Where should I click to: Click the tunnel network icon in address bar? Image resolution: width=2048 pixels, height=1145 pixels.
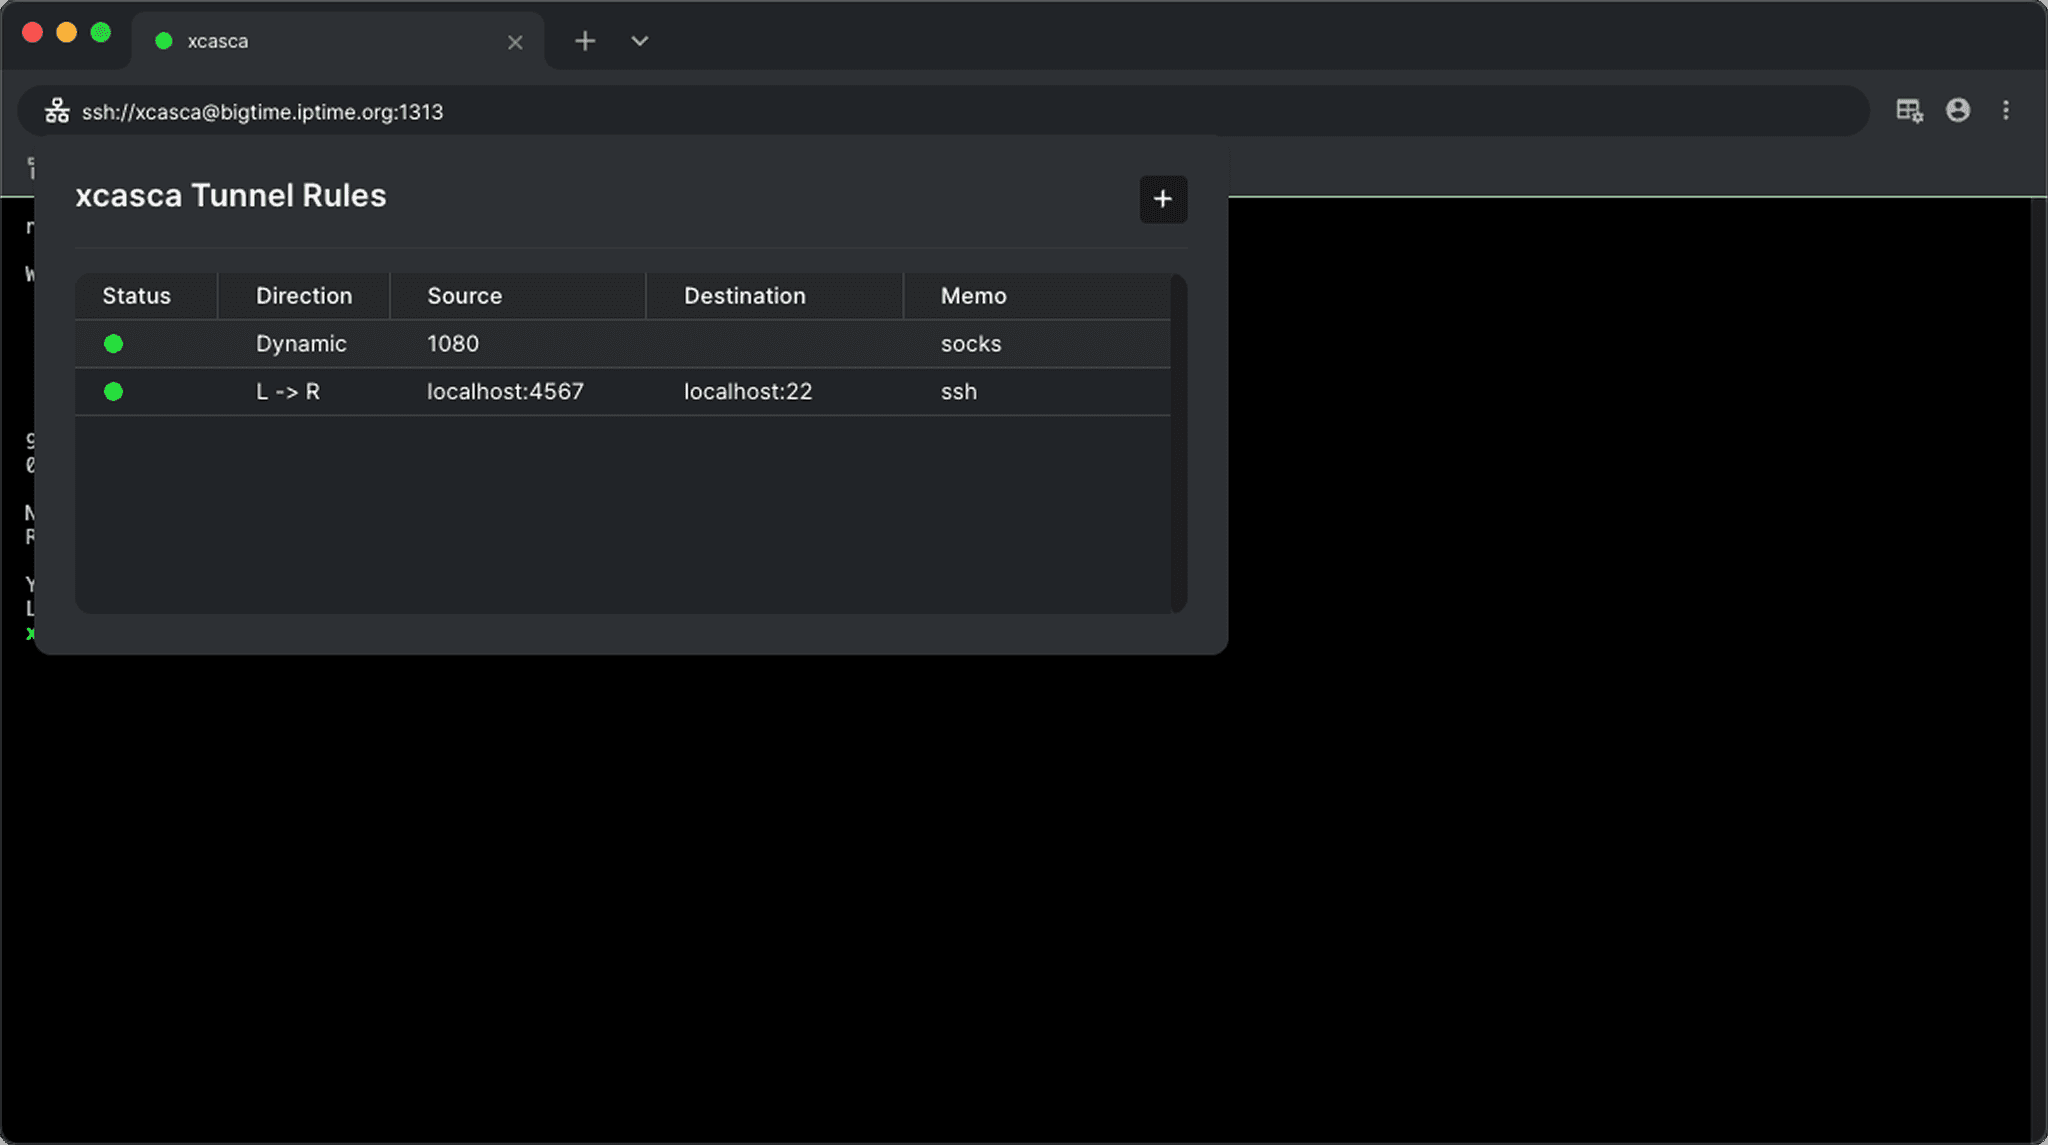(57, 111)
